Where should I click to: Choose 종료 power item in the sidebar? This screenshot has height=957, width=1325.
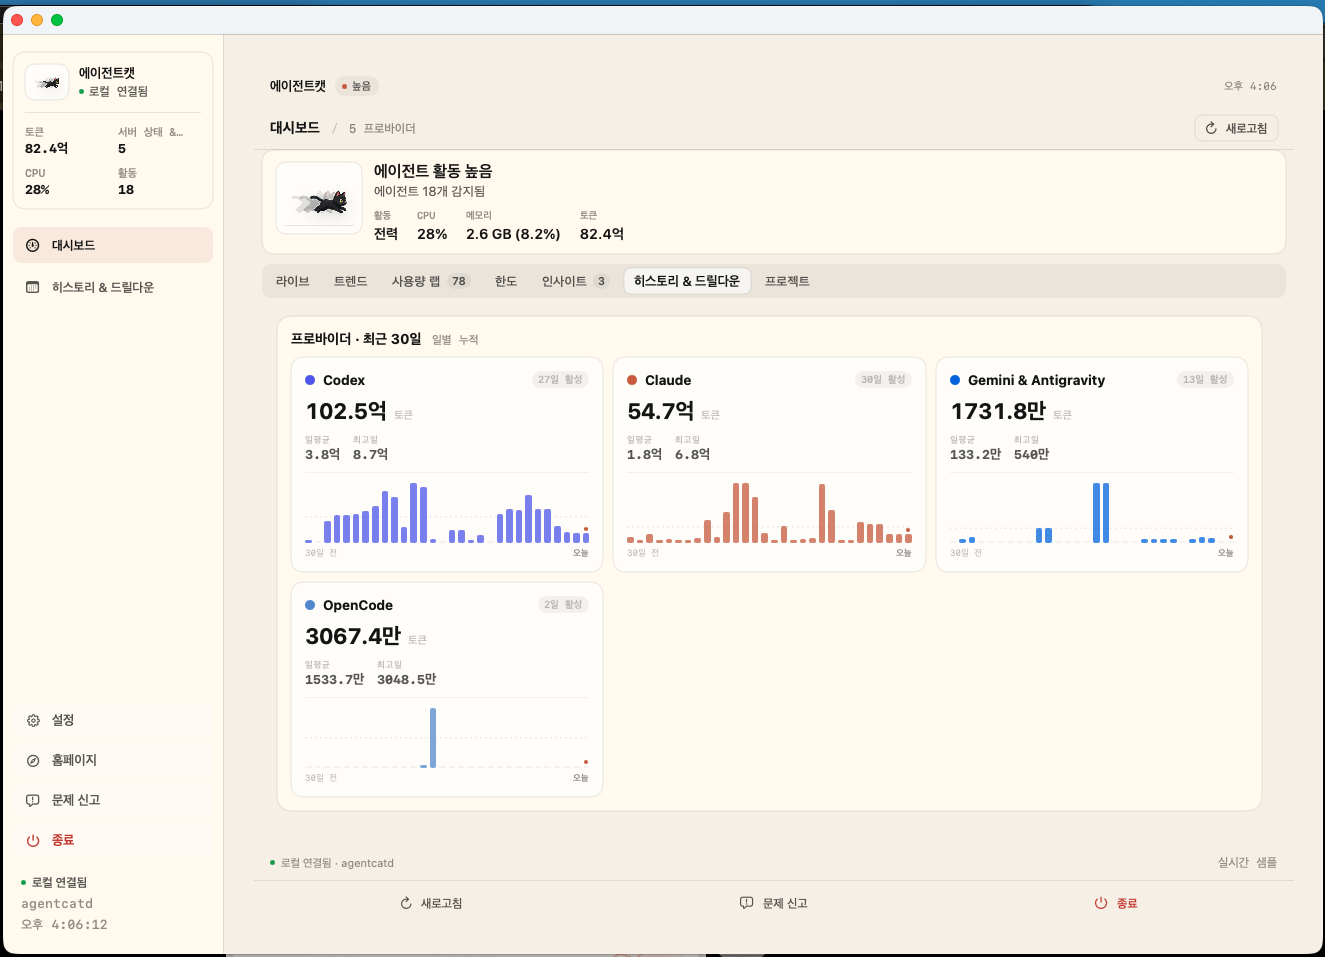pyautogui.click(x=113, y=840)
